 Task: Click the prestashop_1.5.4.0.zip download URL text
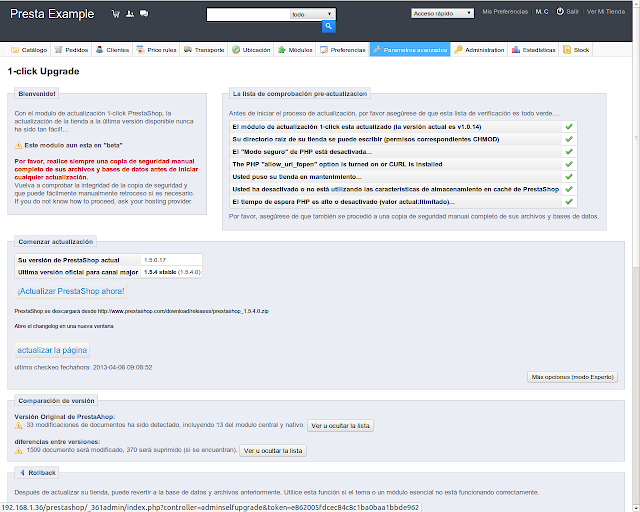click(183, 311)
